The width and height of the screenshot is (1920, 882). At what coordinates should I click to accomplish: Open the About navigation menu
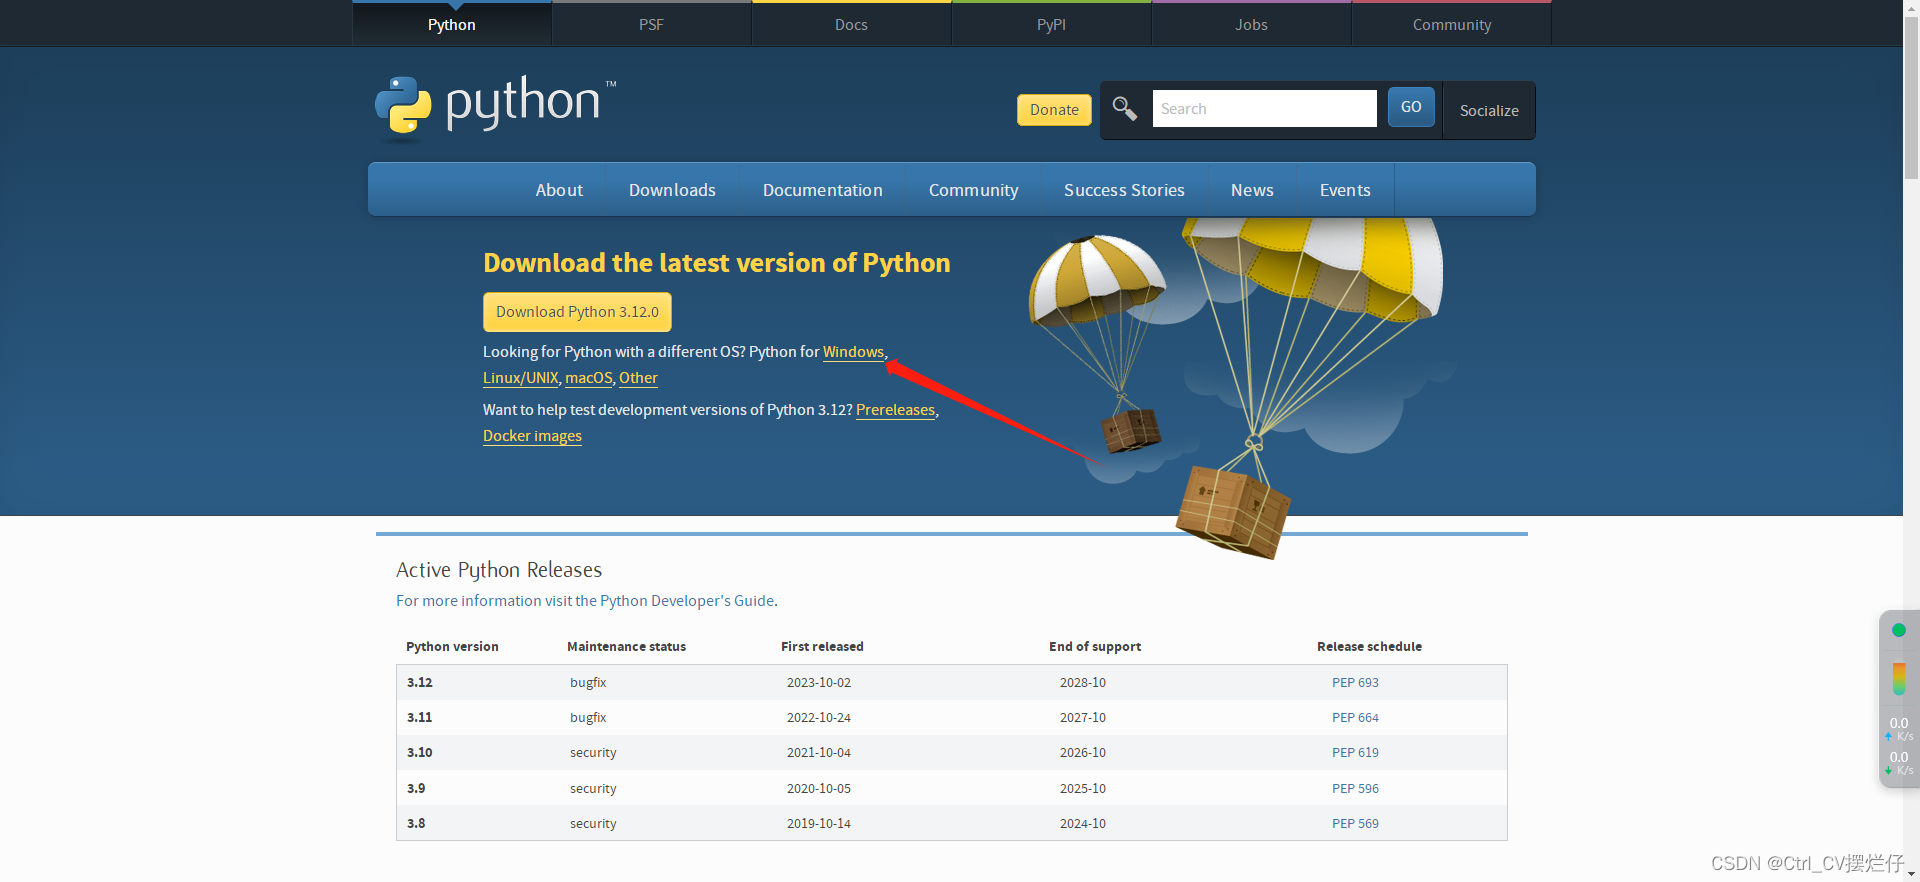(559, 190)
